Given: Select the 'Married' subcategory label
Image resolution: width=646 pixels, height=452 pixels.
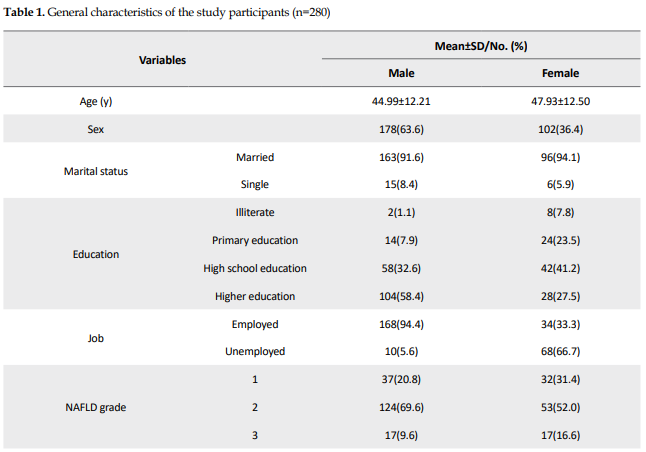Looking at the screenshot, I should [255, 157].
